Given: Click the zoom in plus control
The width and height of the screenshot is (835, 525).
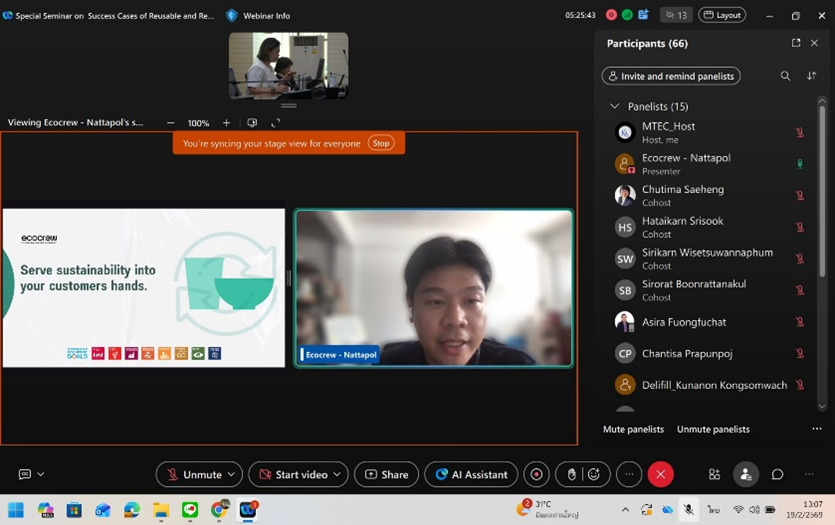Looking at the screenshot, I should (x=226, y=123).
